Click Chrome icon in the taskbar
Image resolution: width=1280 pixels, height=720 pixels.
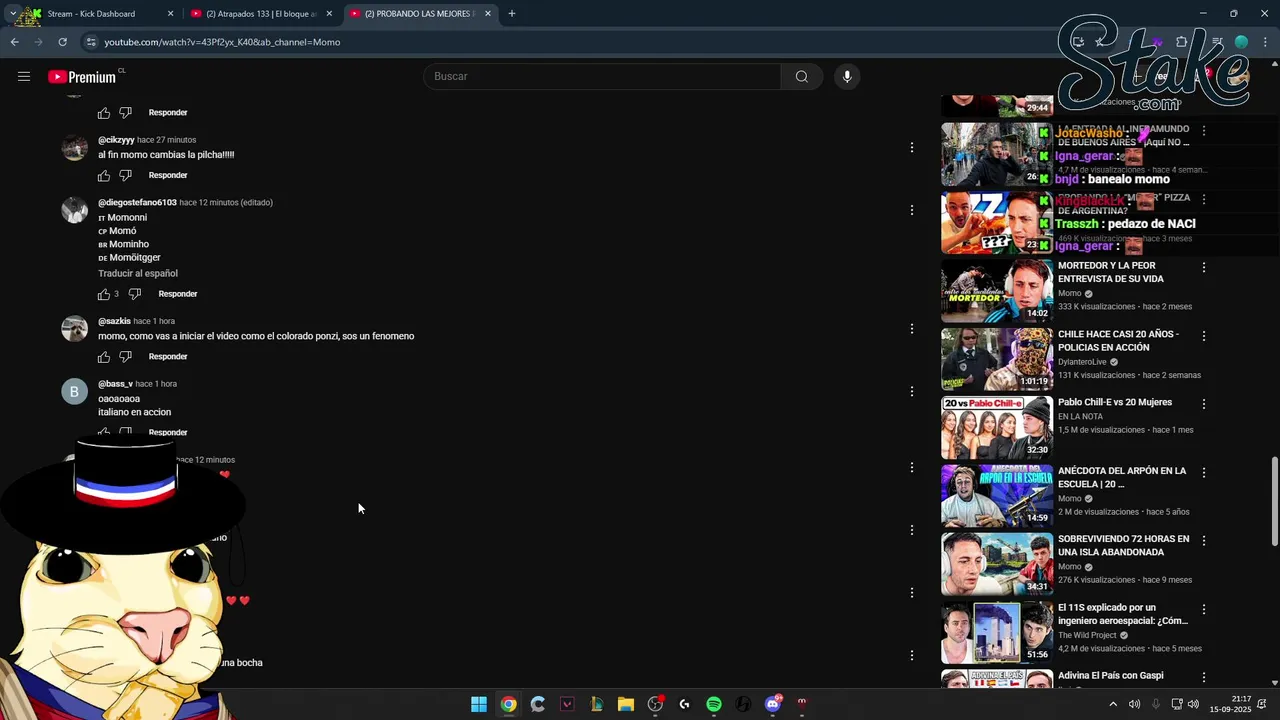coord(508,704)
